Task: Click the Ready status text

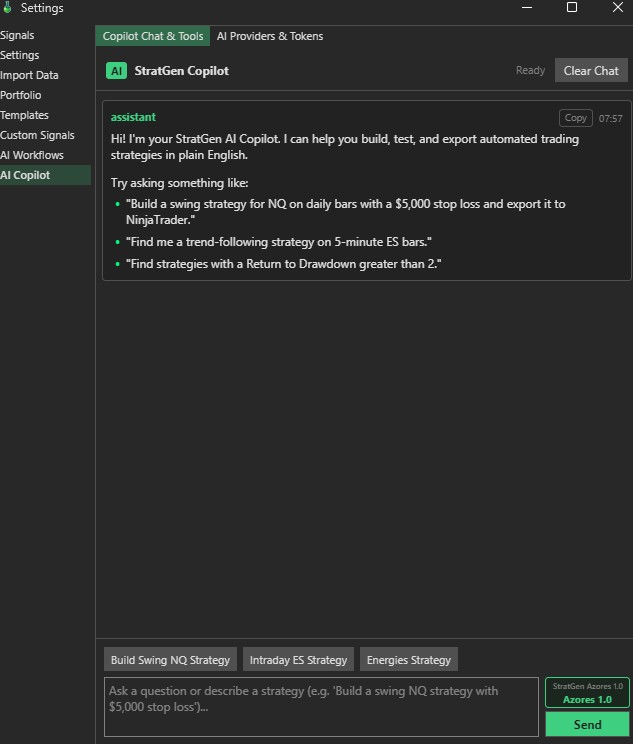Action: pos(531,71)
